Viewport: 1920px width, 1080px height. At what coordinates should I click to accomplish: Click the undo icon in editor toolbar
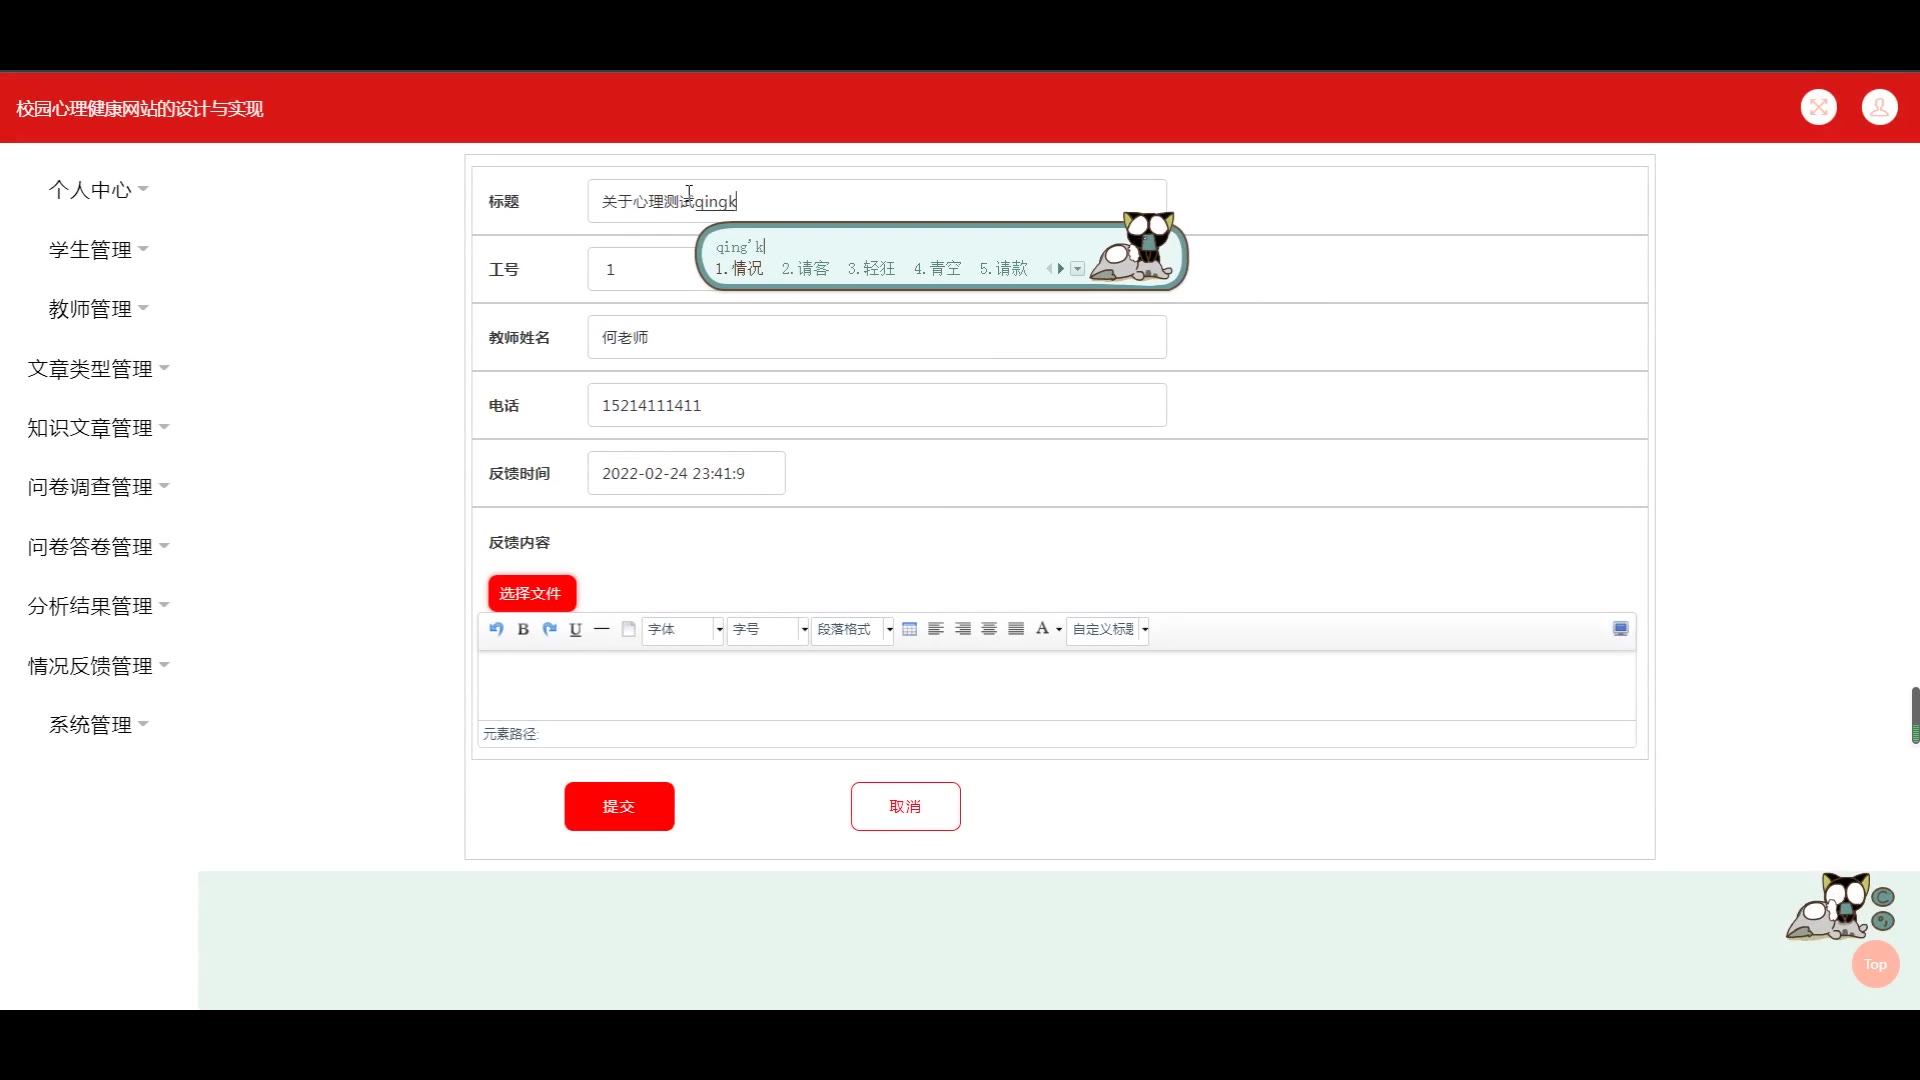tap(496, 629)
